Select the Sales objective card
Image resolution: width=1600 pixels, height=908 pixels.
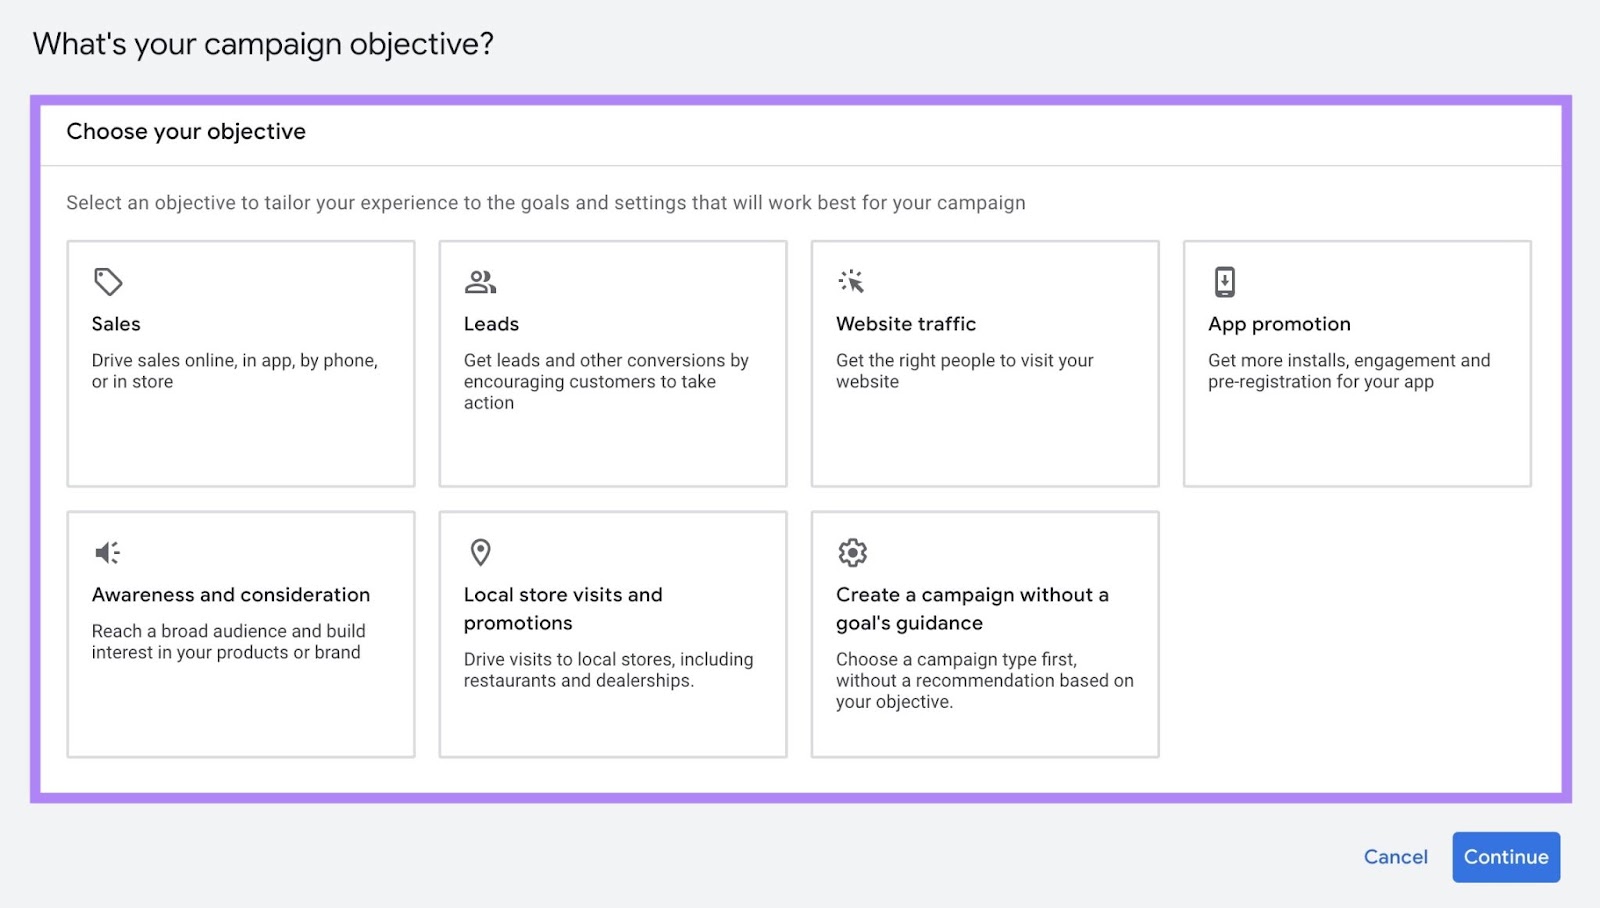pos(240,363)
